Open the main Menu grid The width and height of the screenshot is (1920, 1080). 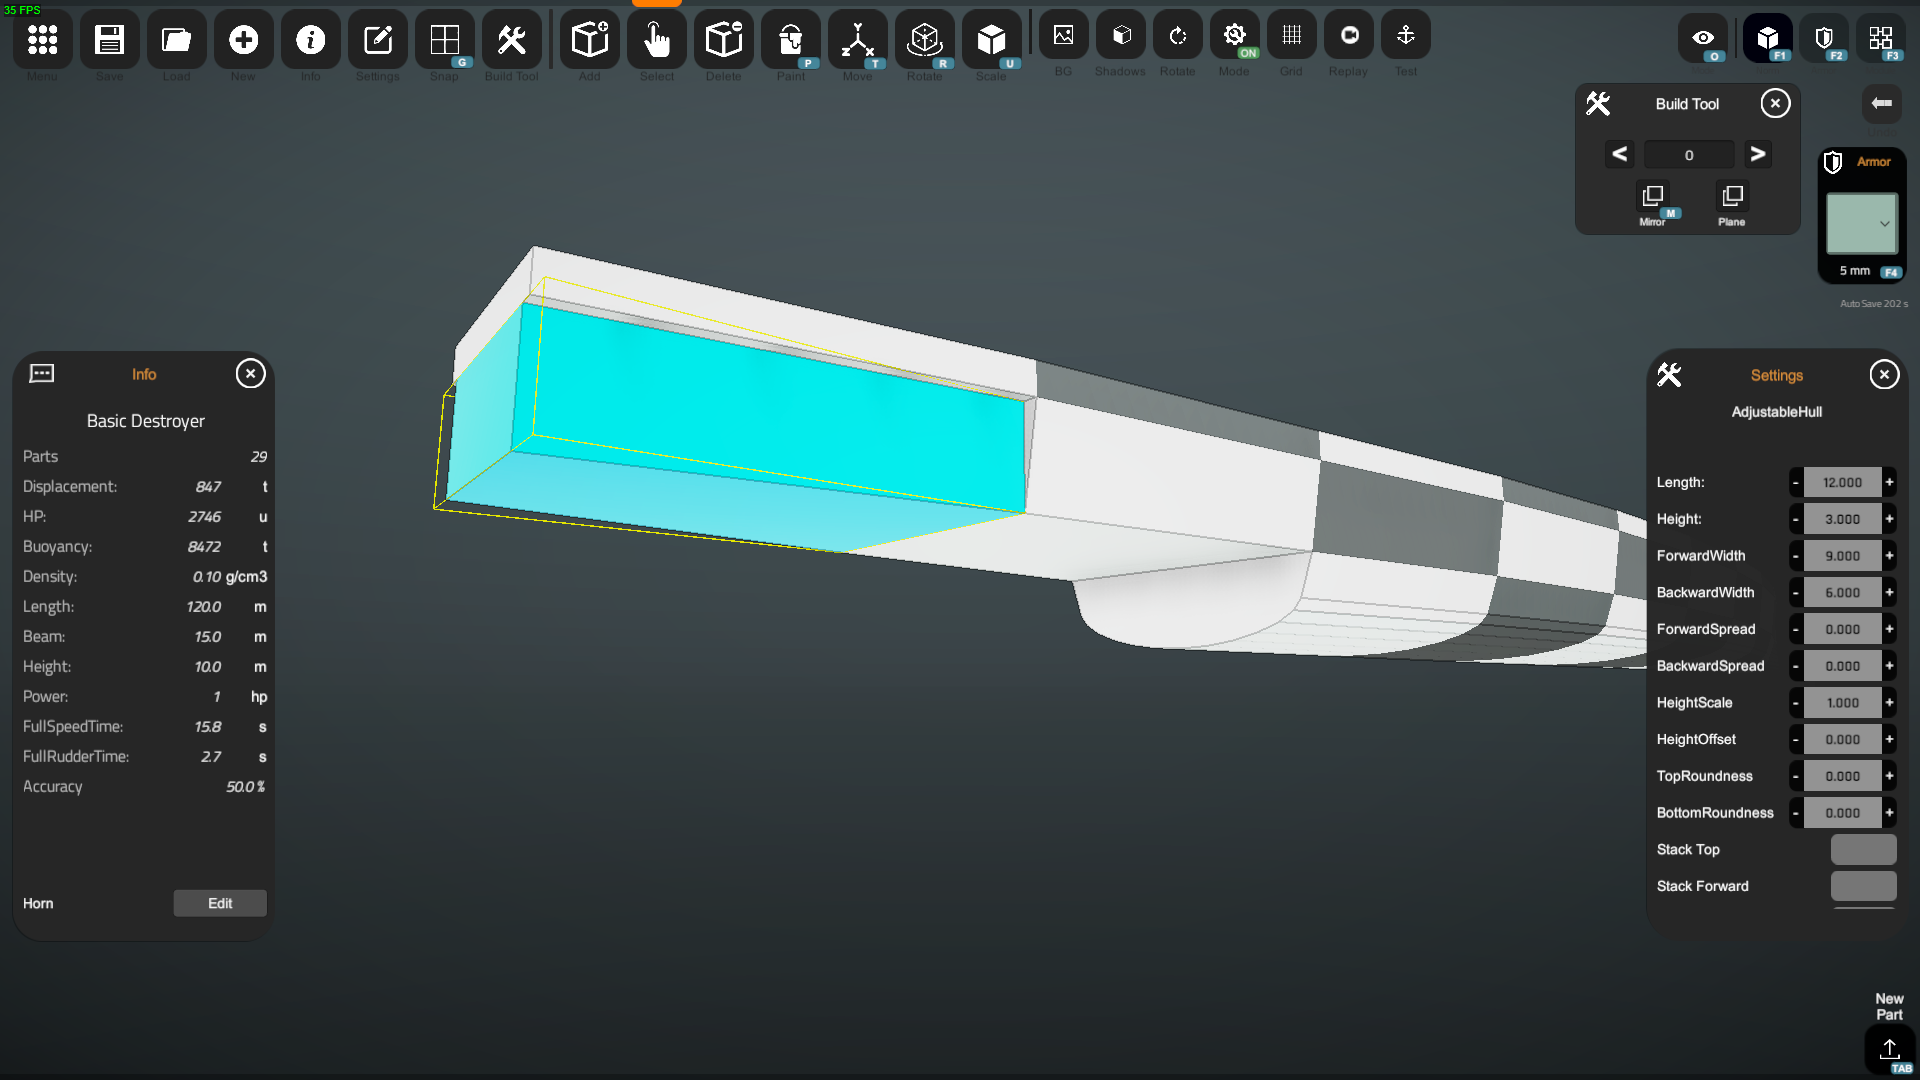[x=42, y=40]
